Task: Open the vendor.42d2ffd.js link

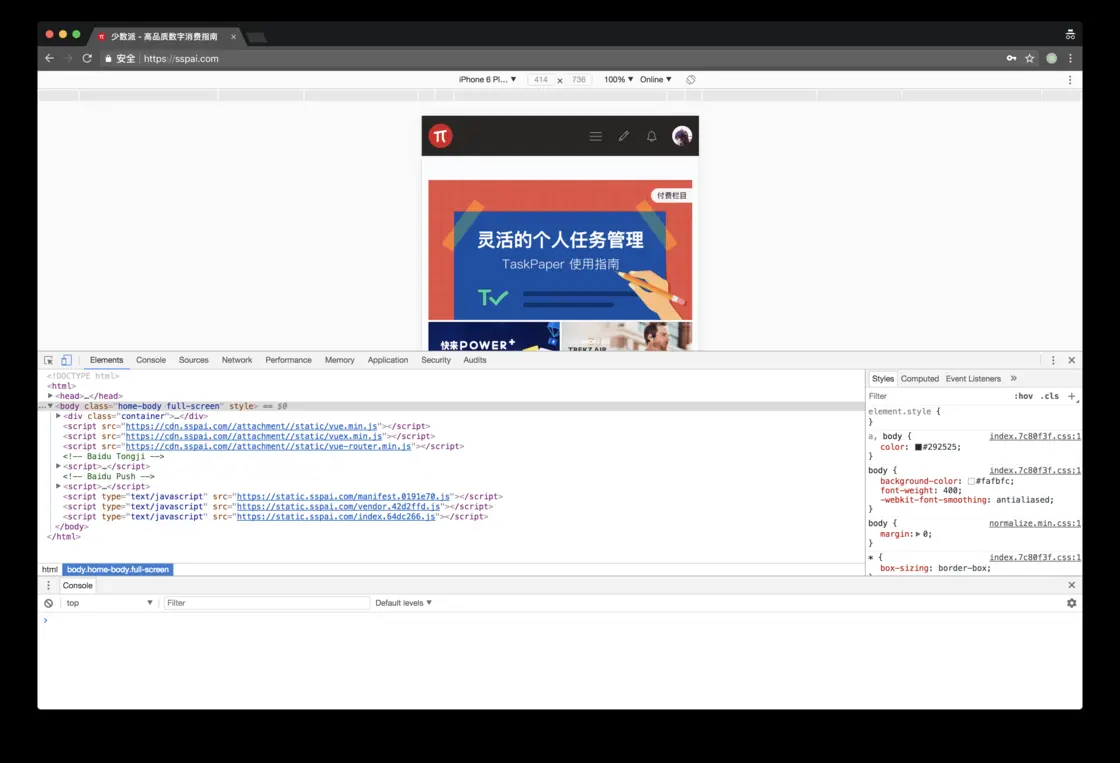Action: click(339, 507)
